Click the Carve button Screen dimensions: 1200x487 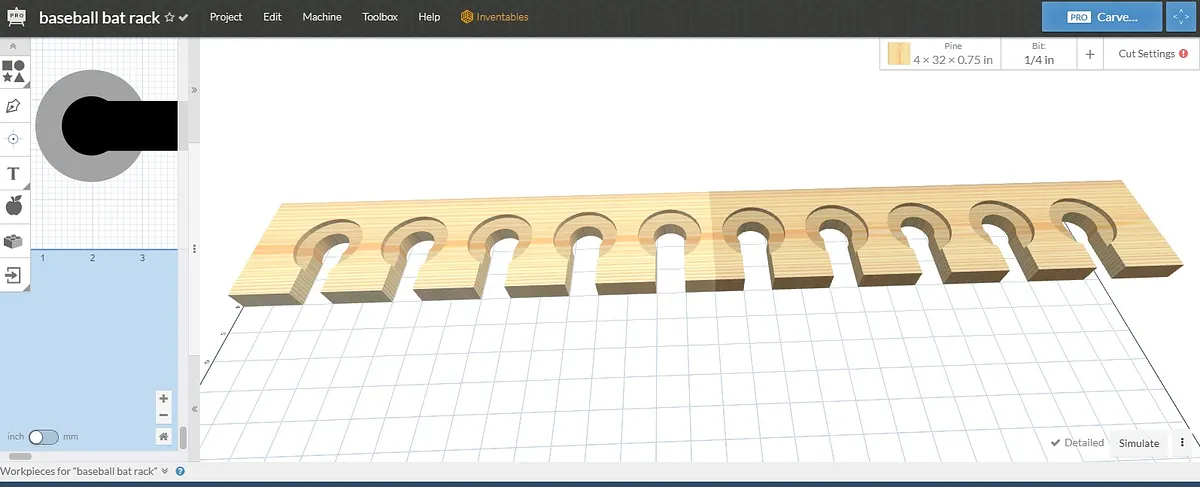pos(1101,17)
